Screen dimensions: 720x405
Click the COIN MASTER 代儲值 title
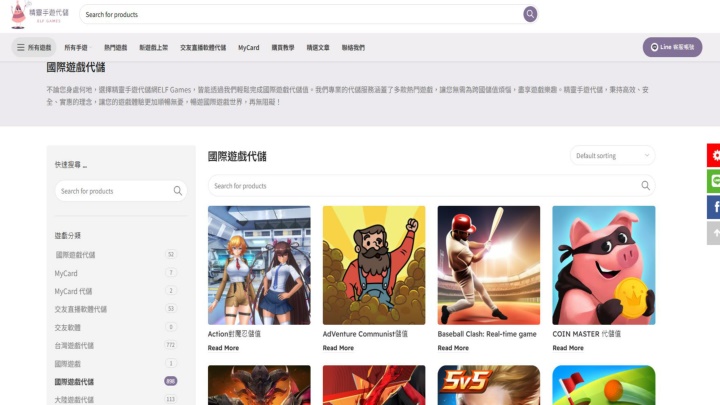click(x=586, y=334)
